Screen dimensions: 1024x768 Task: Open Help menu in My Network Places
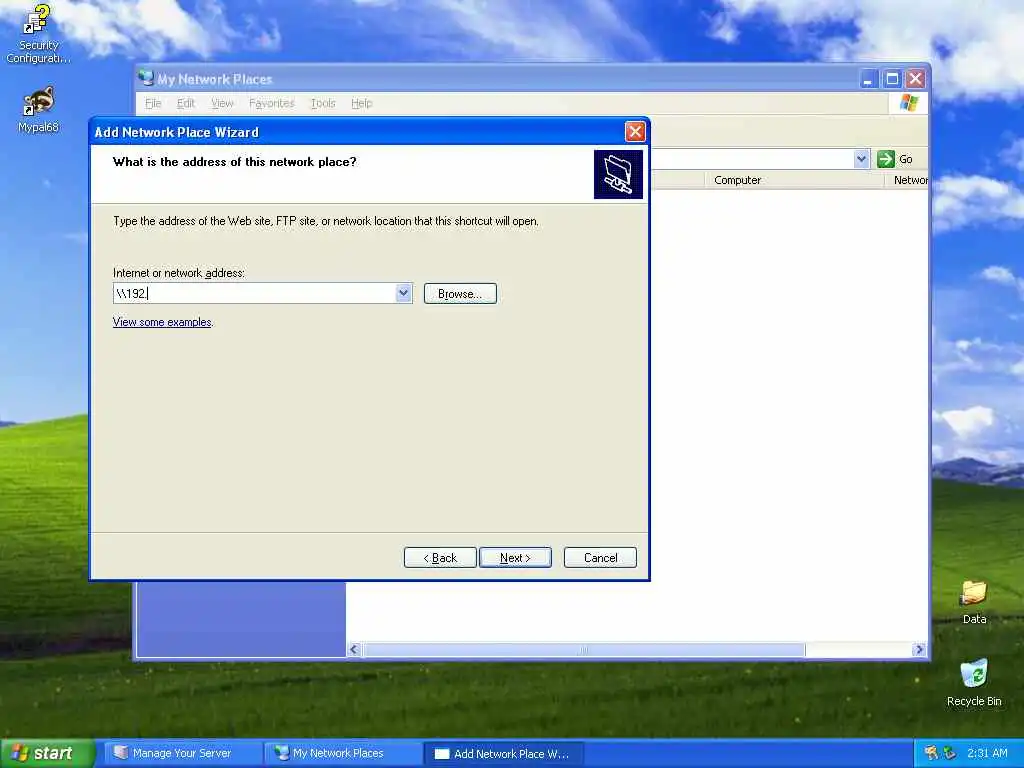(x=361, y=103)
